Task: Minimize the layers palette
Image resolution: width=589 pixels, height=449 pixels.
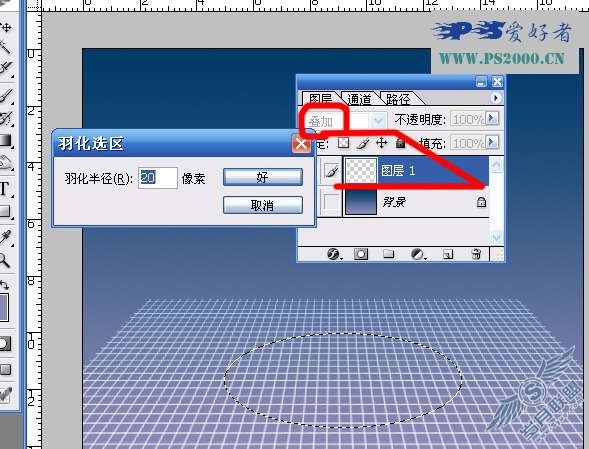Action: click(x=481, y=82)
